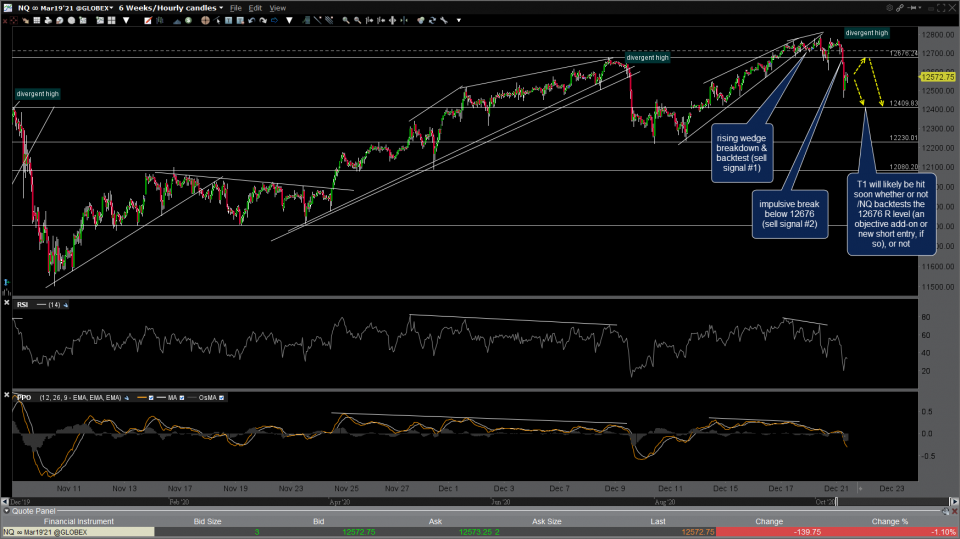
Task: Click the crosshair selection icon in toolbar
Action: (x=13, y=20)
